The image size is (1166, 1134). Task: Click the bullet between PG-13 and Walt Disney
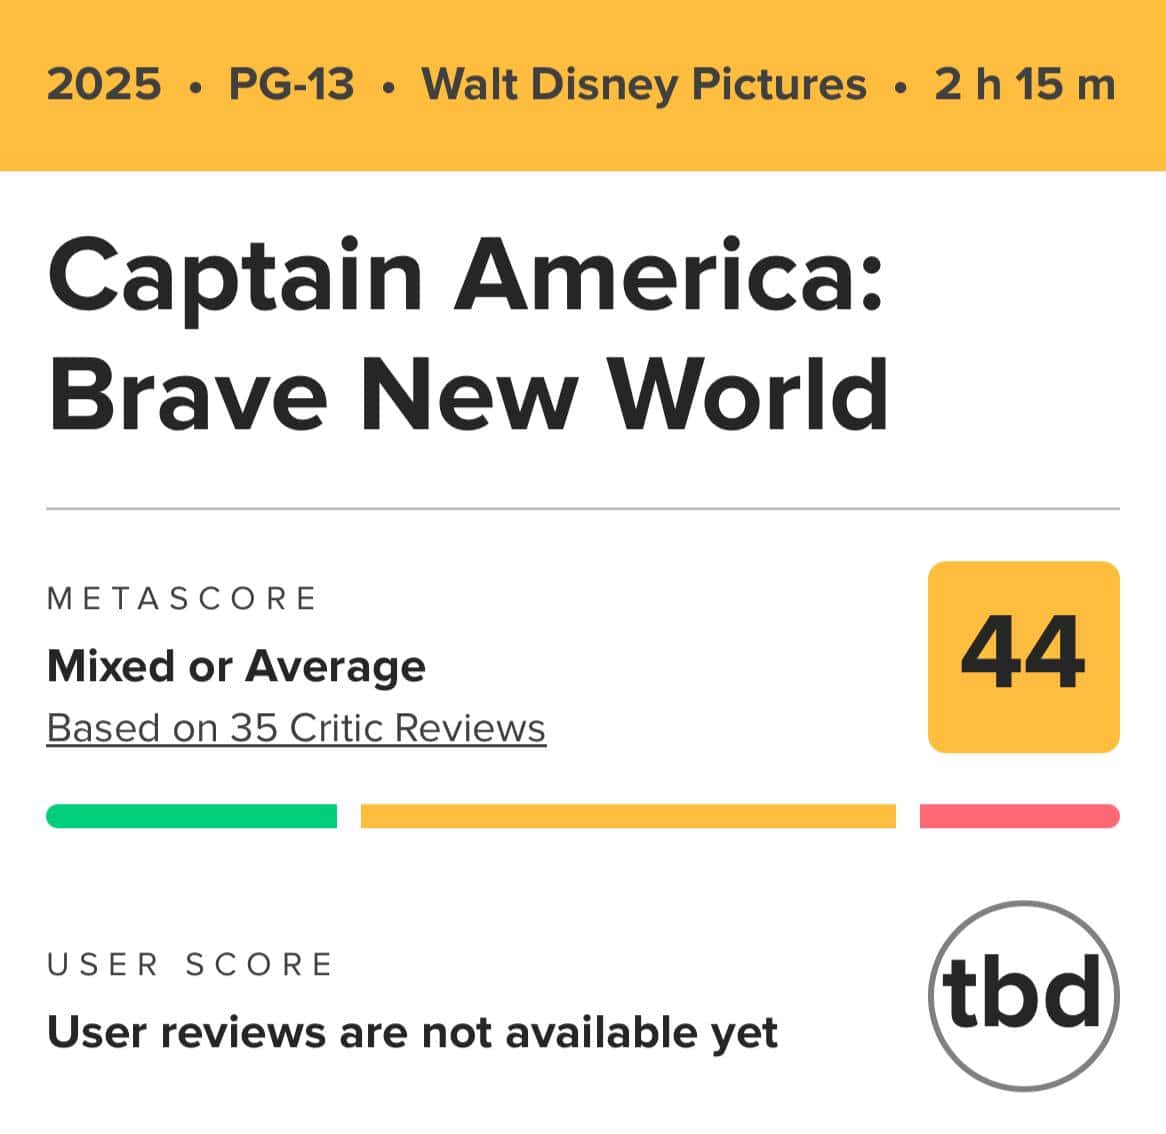[387, 88]
